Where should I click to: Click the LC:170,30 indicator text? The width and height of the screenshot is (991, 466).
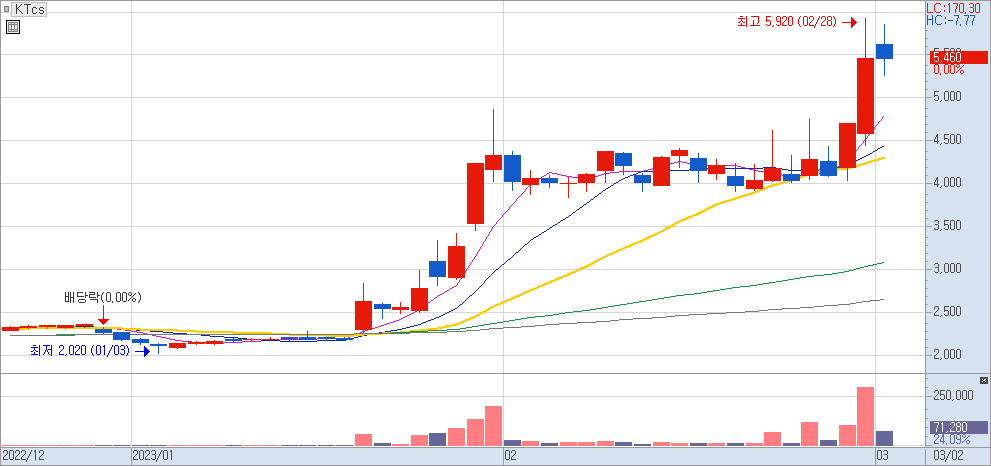953,9
